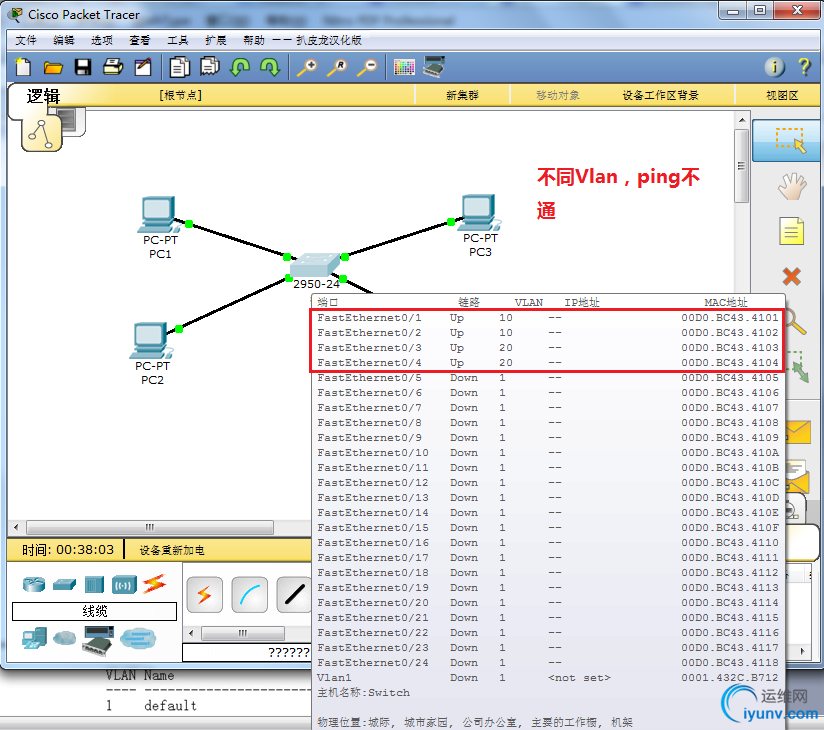The width and height of the screenshot is (824, 730).
Task: Open the 扩展 menu
Action: pyautogui.click(x=215, y=40)
